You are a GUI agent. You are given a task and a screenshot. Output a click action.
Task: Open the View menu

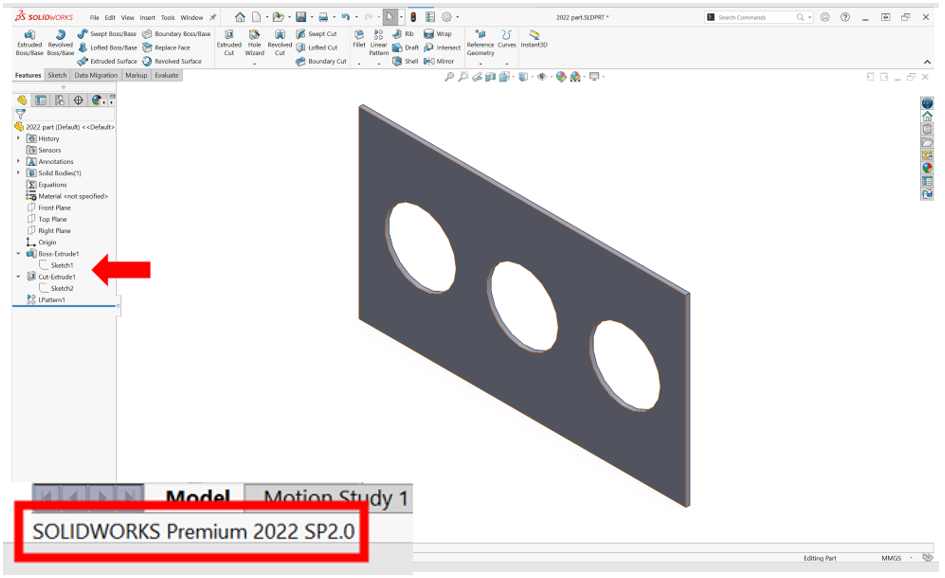(x=128, y=17)
